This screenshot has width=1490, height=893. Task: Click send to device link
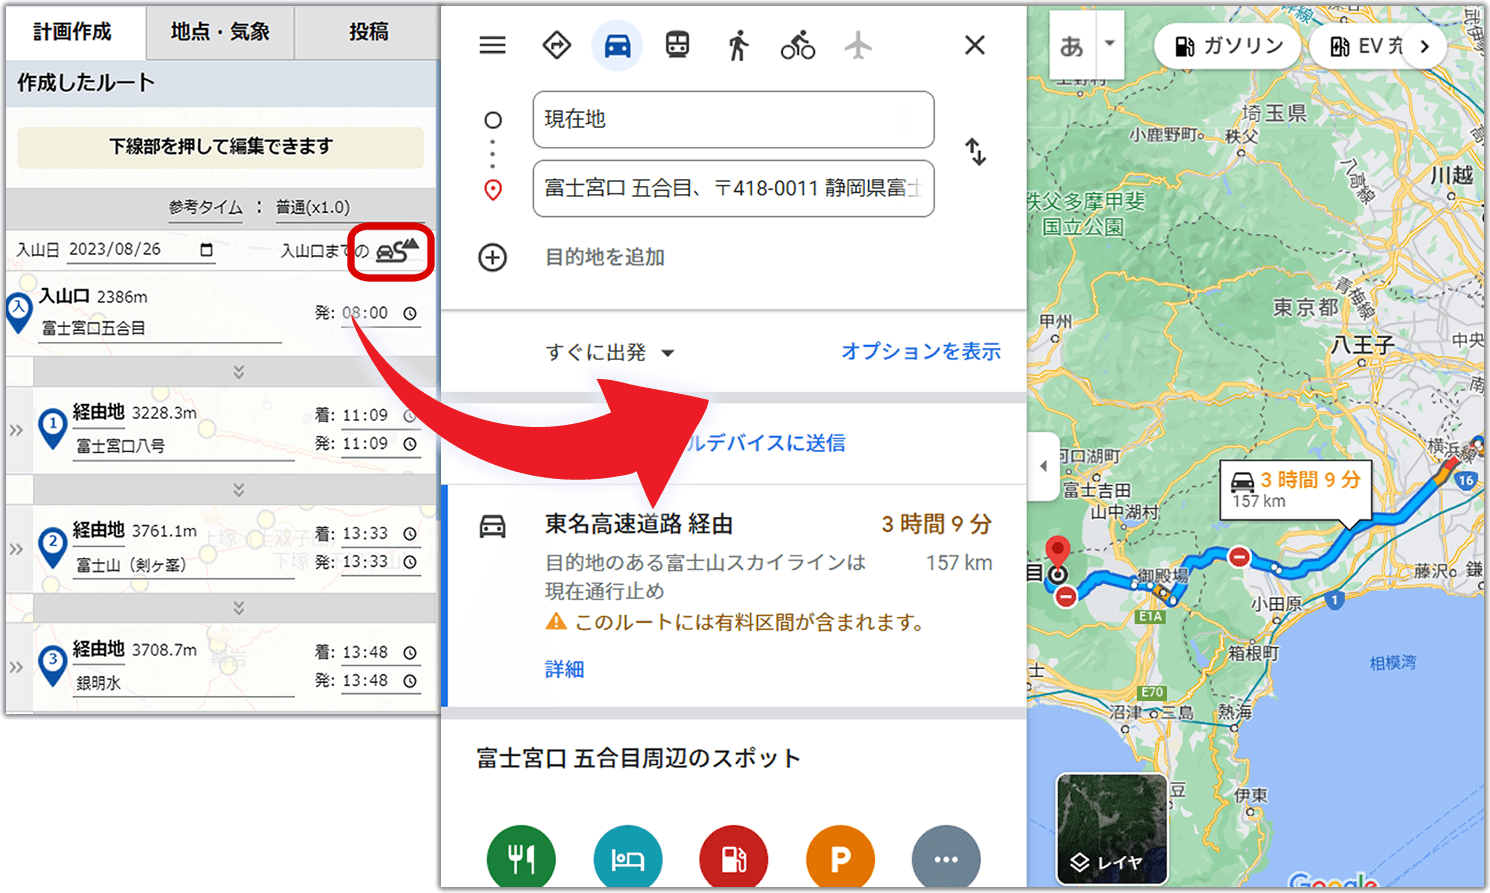(x=767, y=443)
